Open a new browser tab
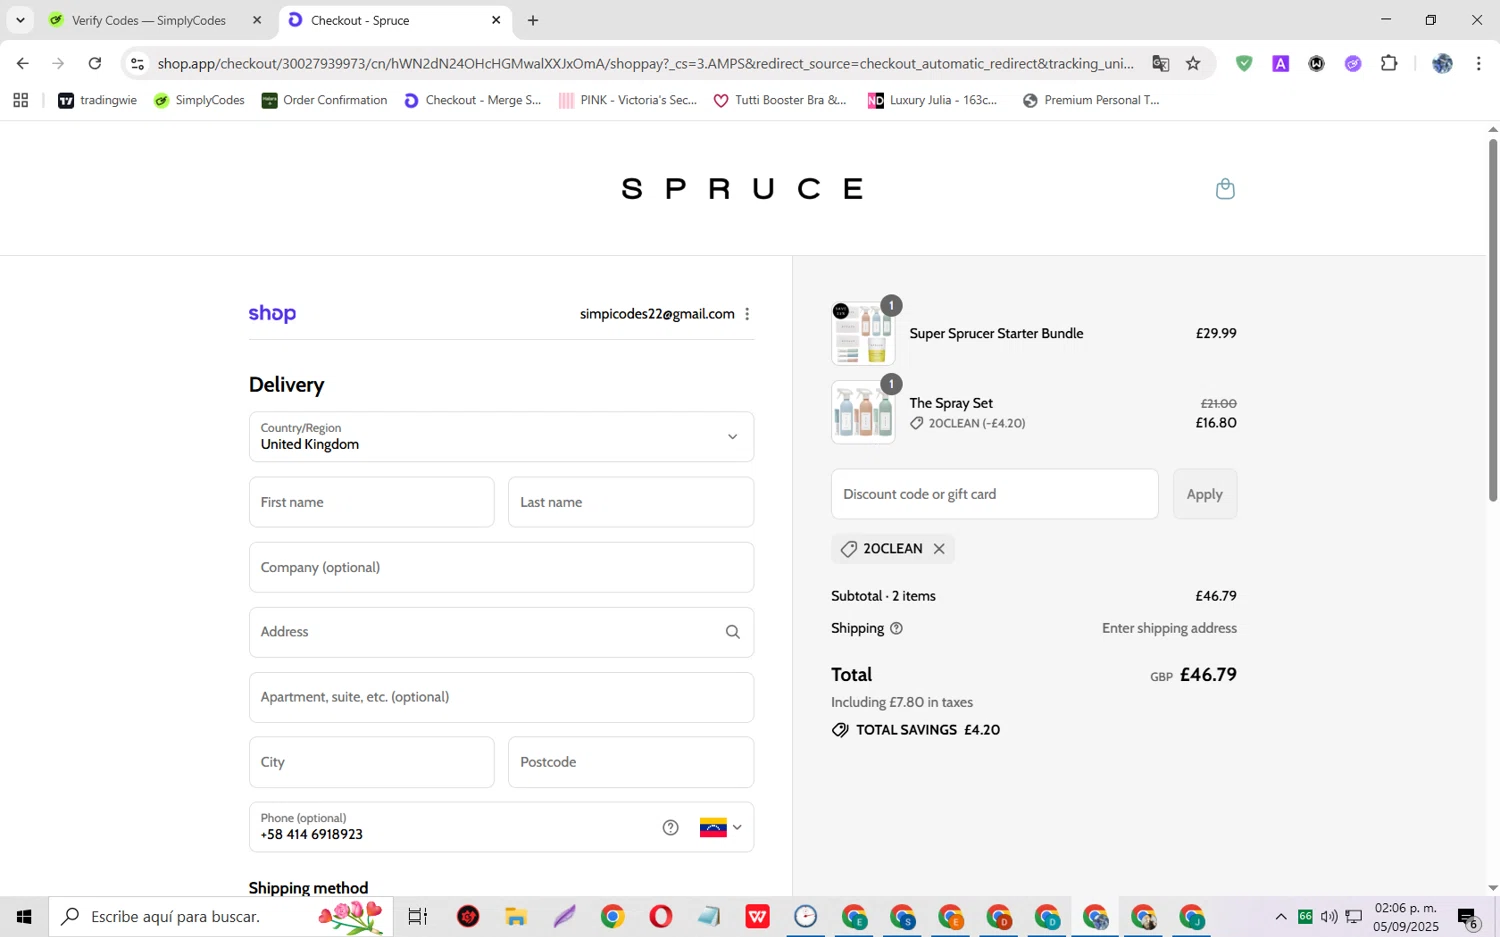Image resolution: width=1500 pixels, height=937 pixels. [x=533, y=20]
